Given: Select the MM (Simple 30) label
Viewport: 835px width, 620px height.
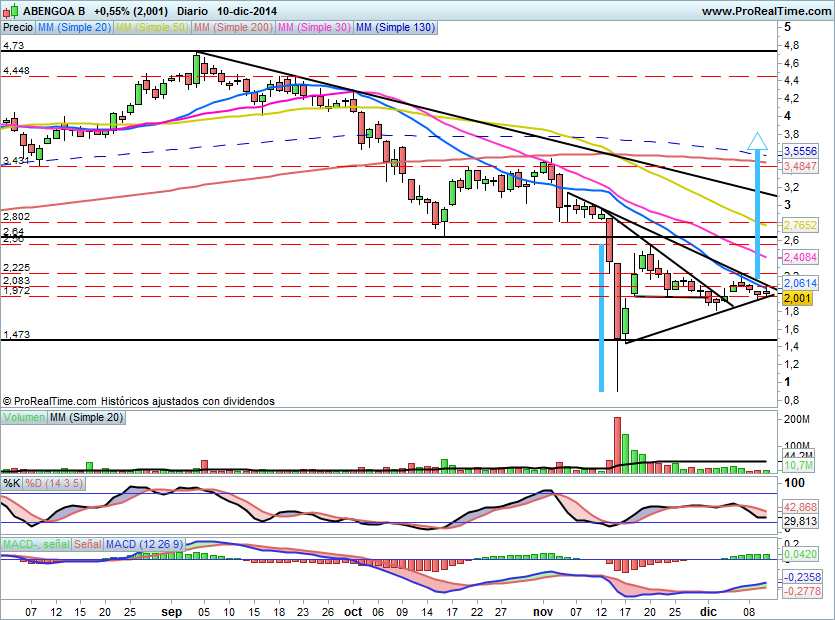Looking at the screenshot, I should pos(314,27).
